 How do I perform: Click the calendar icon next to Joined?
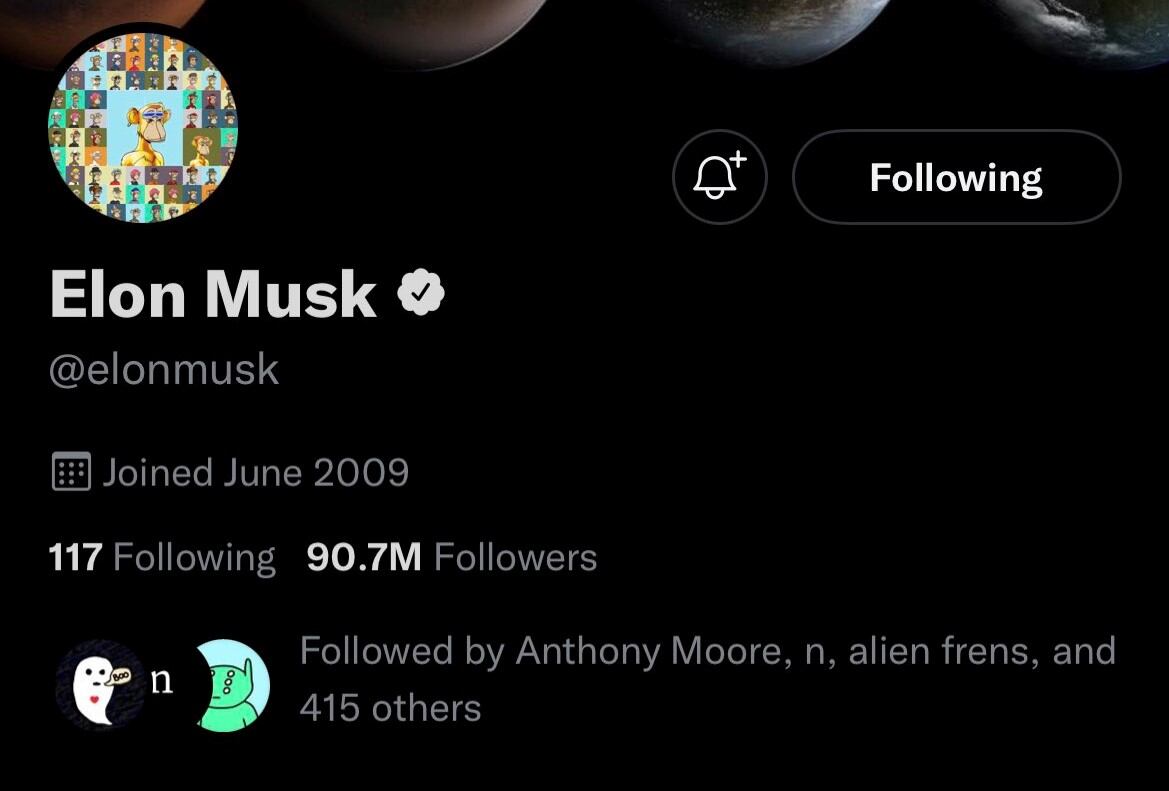pos(71,472)
